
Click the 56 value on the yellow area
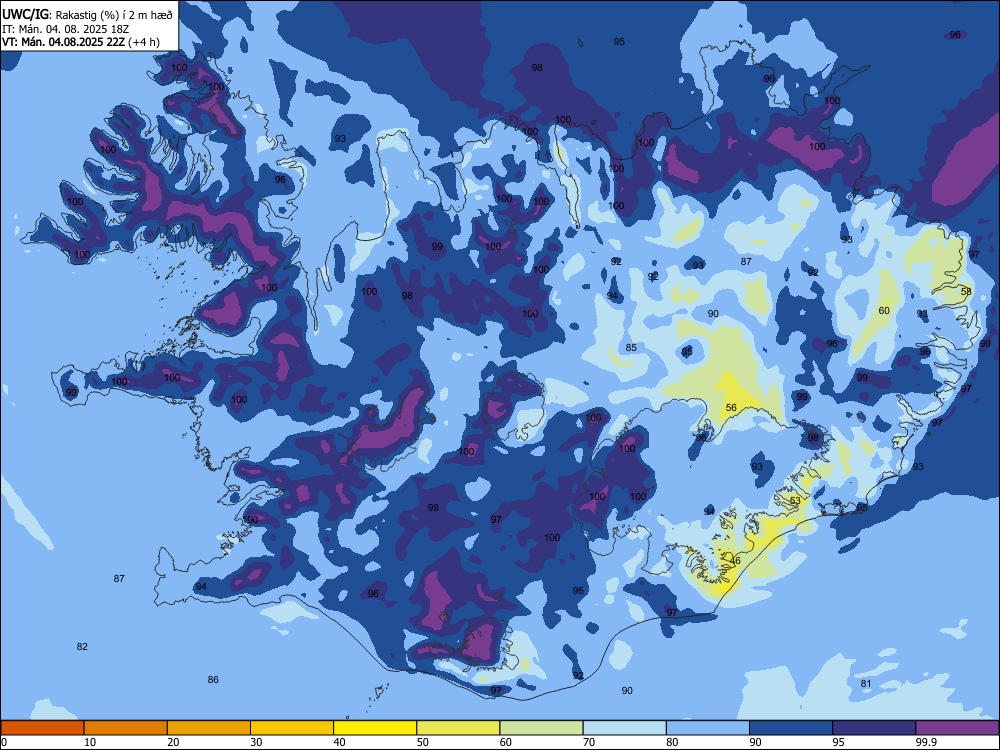click(x=731, y=407)
